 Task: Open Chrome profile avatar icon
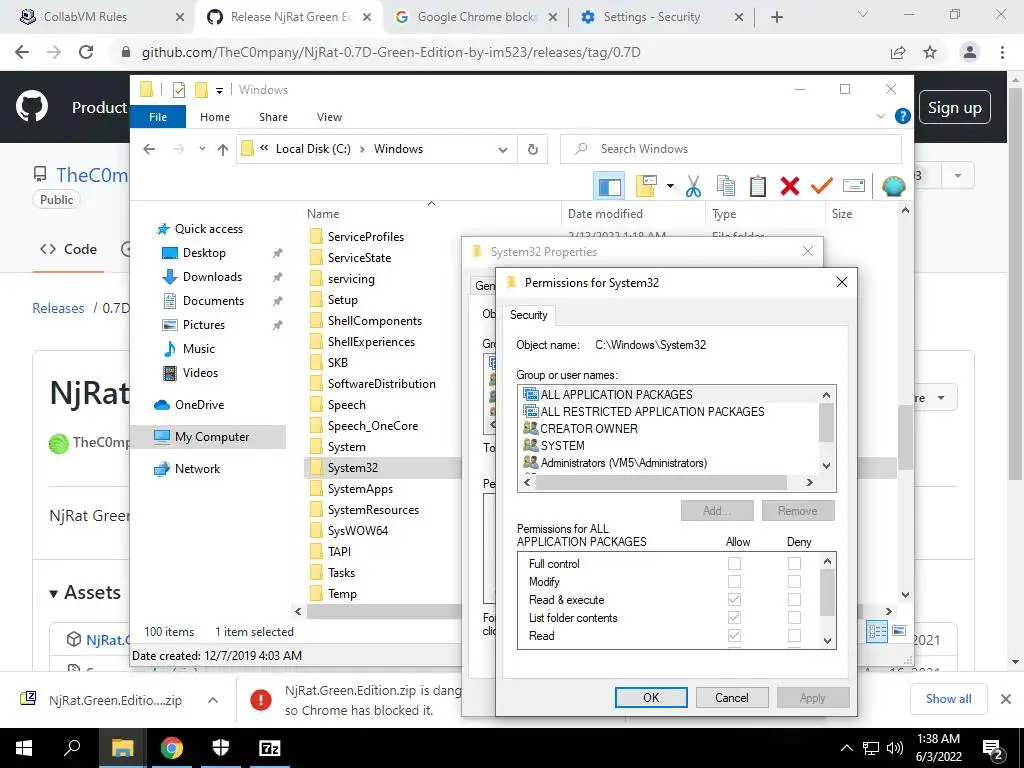pos(970,52)
